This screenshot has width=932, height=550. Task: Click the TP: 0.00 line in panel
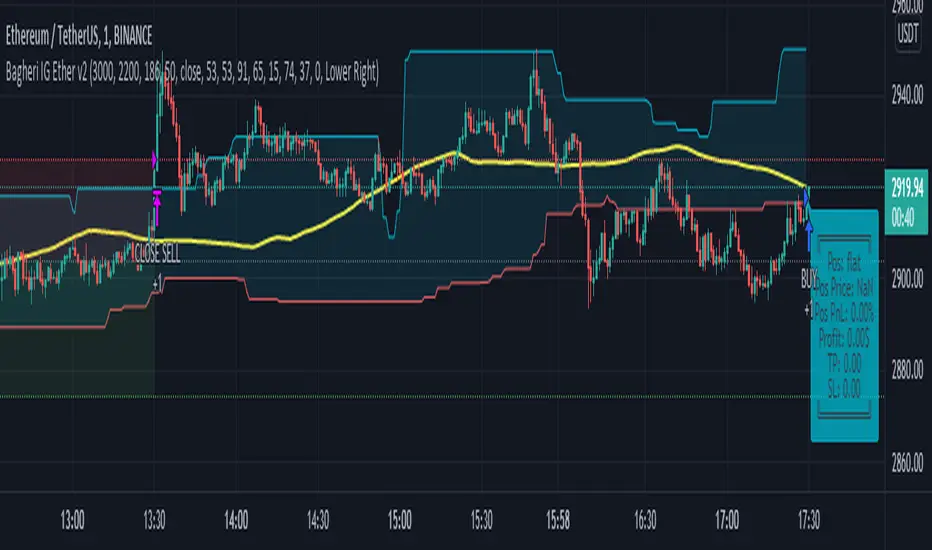pos(844,363)
